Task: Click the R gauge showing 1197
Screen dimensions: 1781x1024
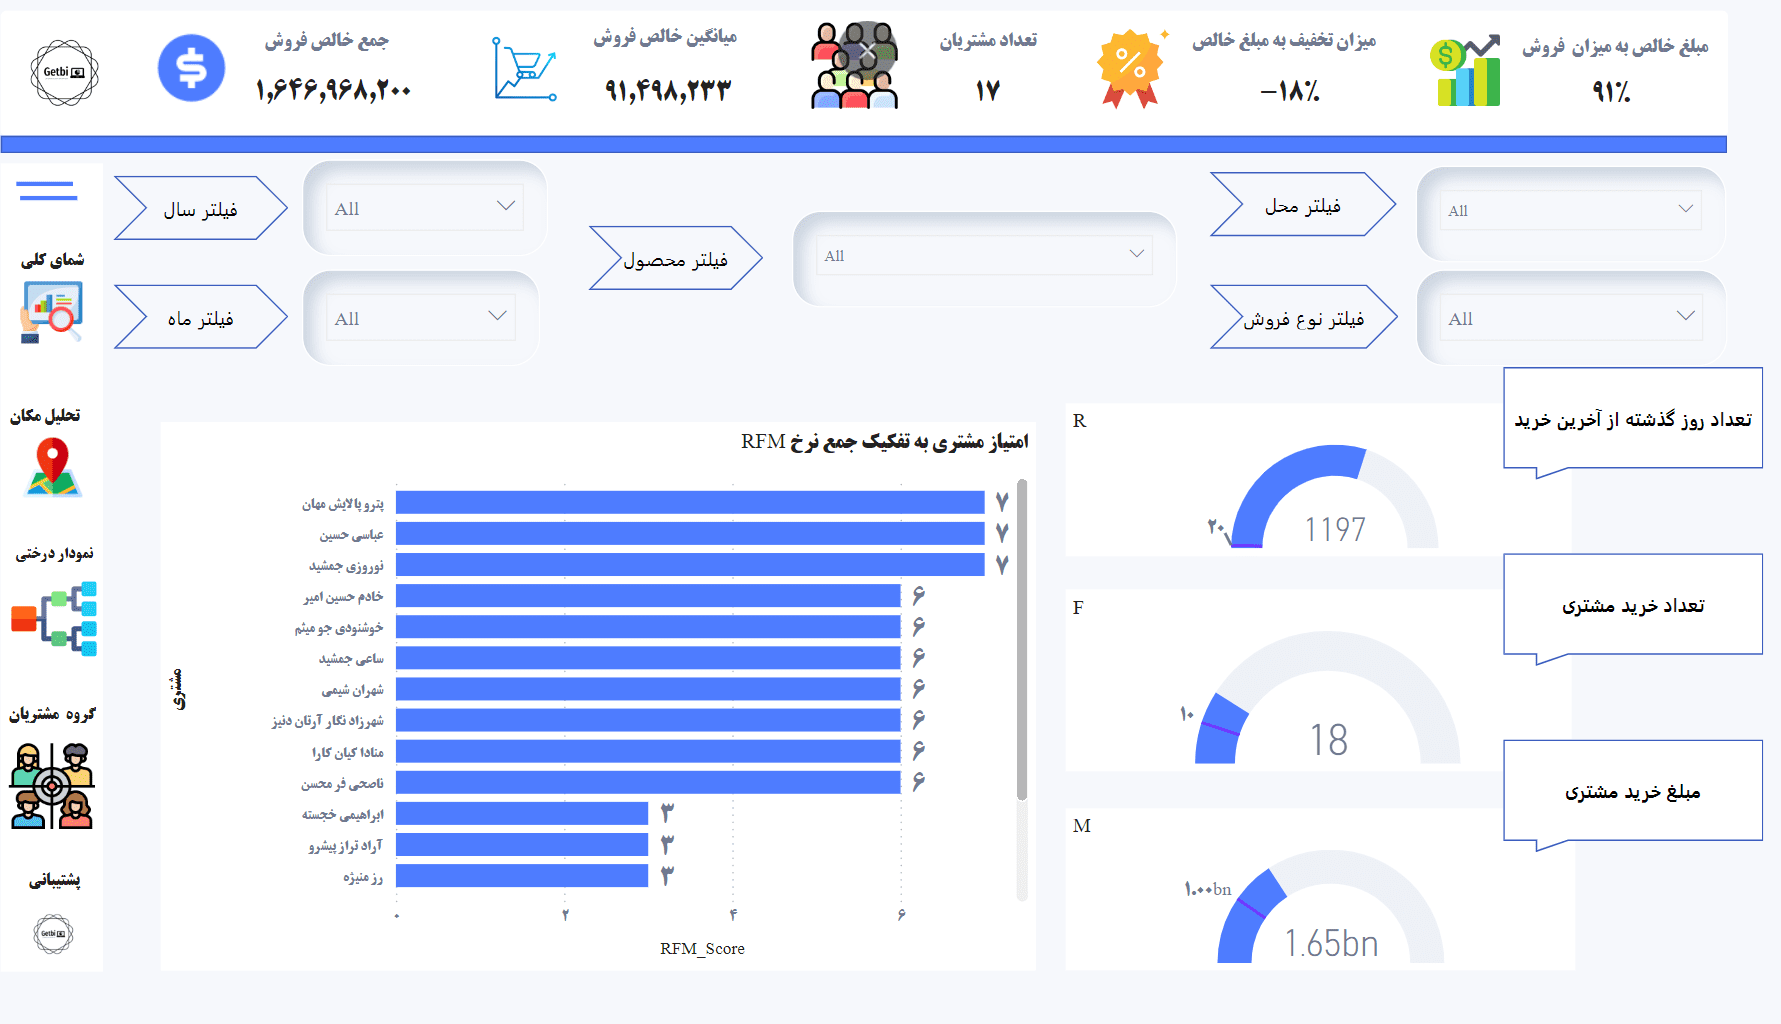Action: pos(1335,497)
